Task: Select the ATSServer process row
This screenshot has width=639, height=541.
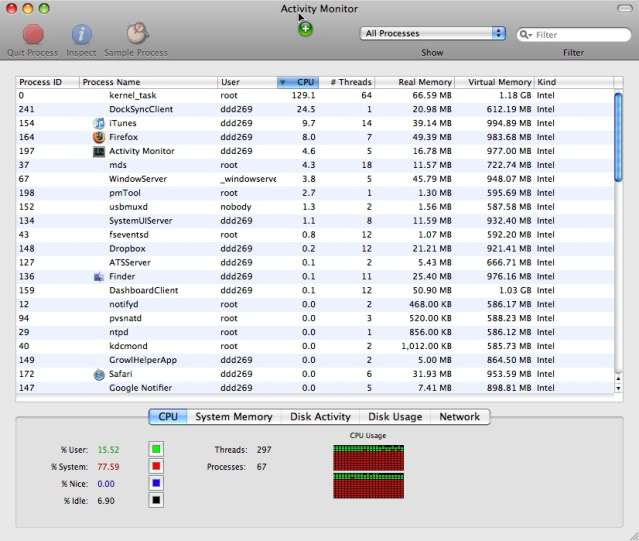Action: pyautogui.click(x=315, y=262)
